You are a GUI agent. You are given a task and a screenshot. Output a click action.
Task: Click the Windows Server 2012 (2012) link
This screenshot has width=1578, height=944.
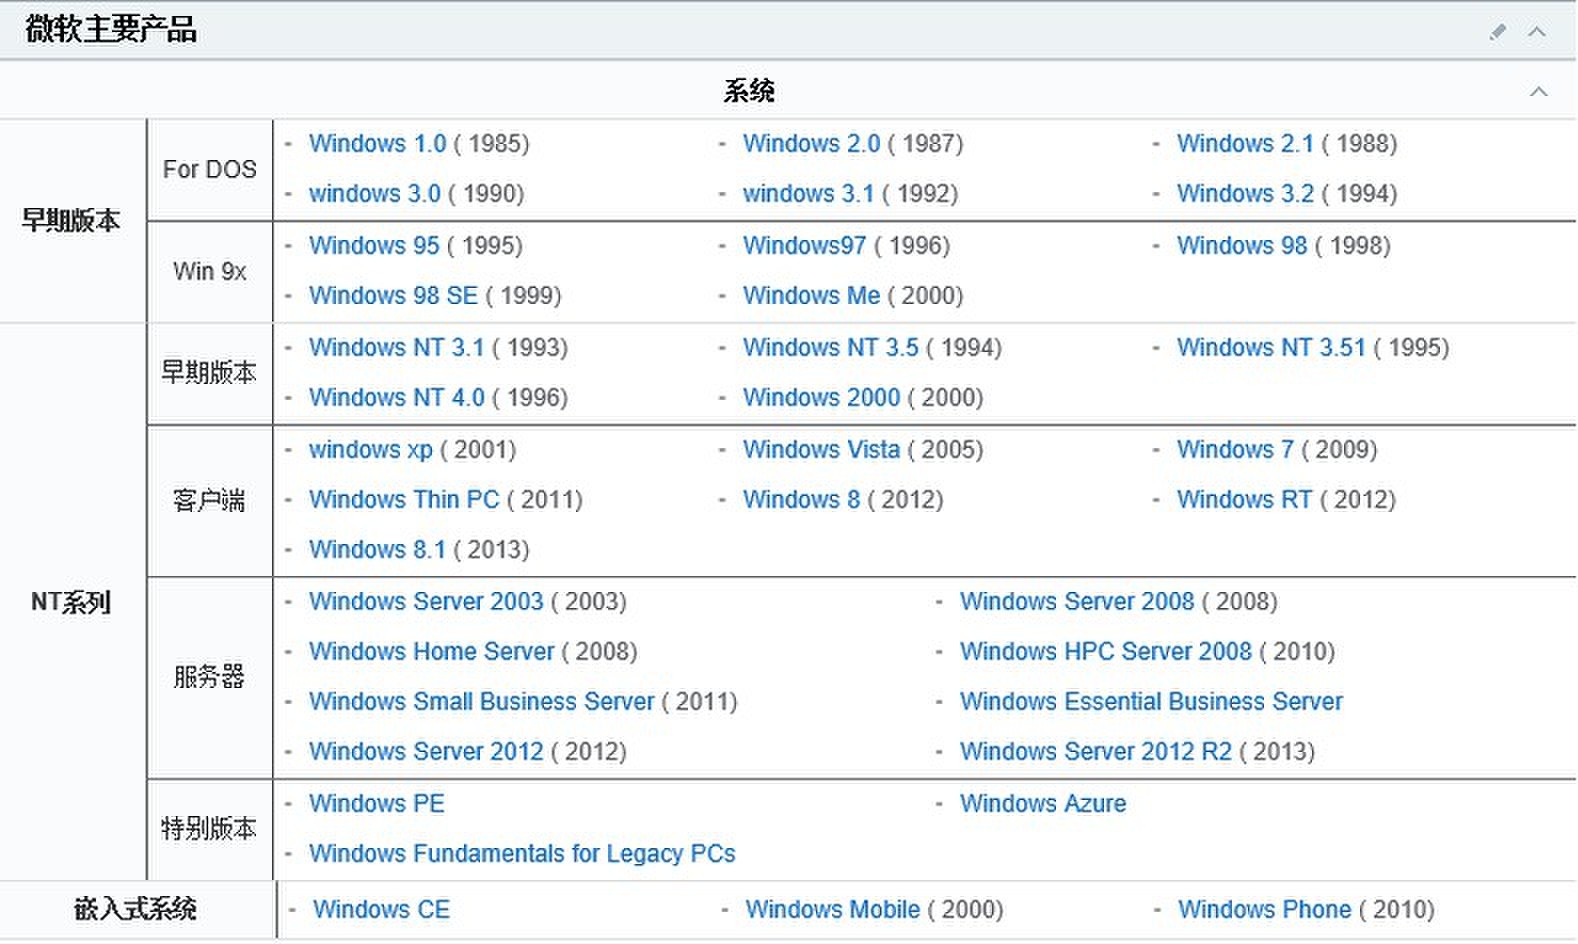(426, 751)
